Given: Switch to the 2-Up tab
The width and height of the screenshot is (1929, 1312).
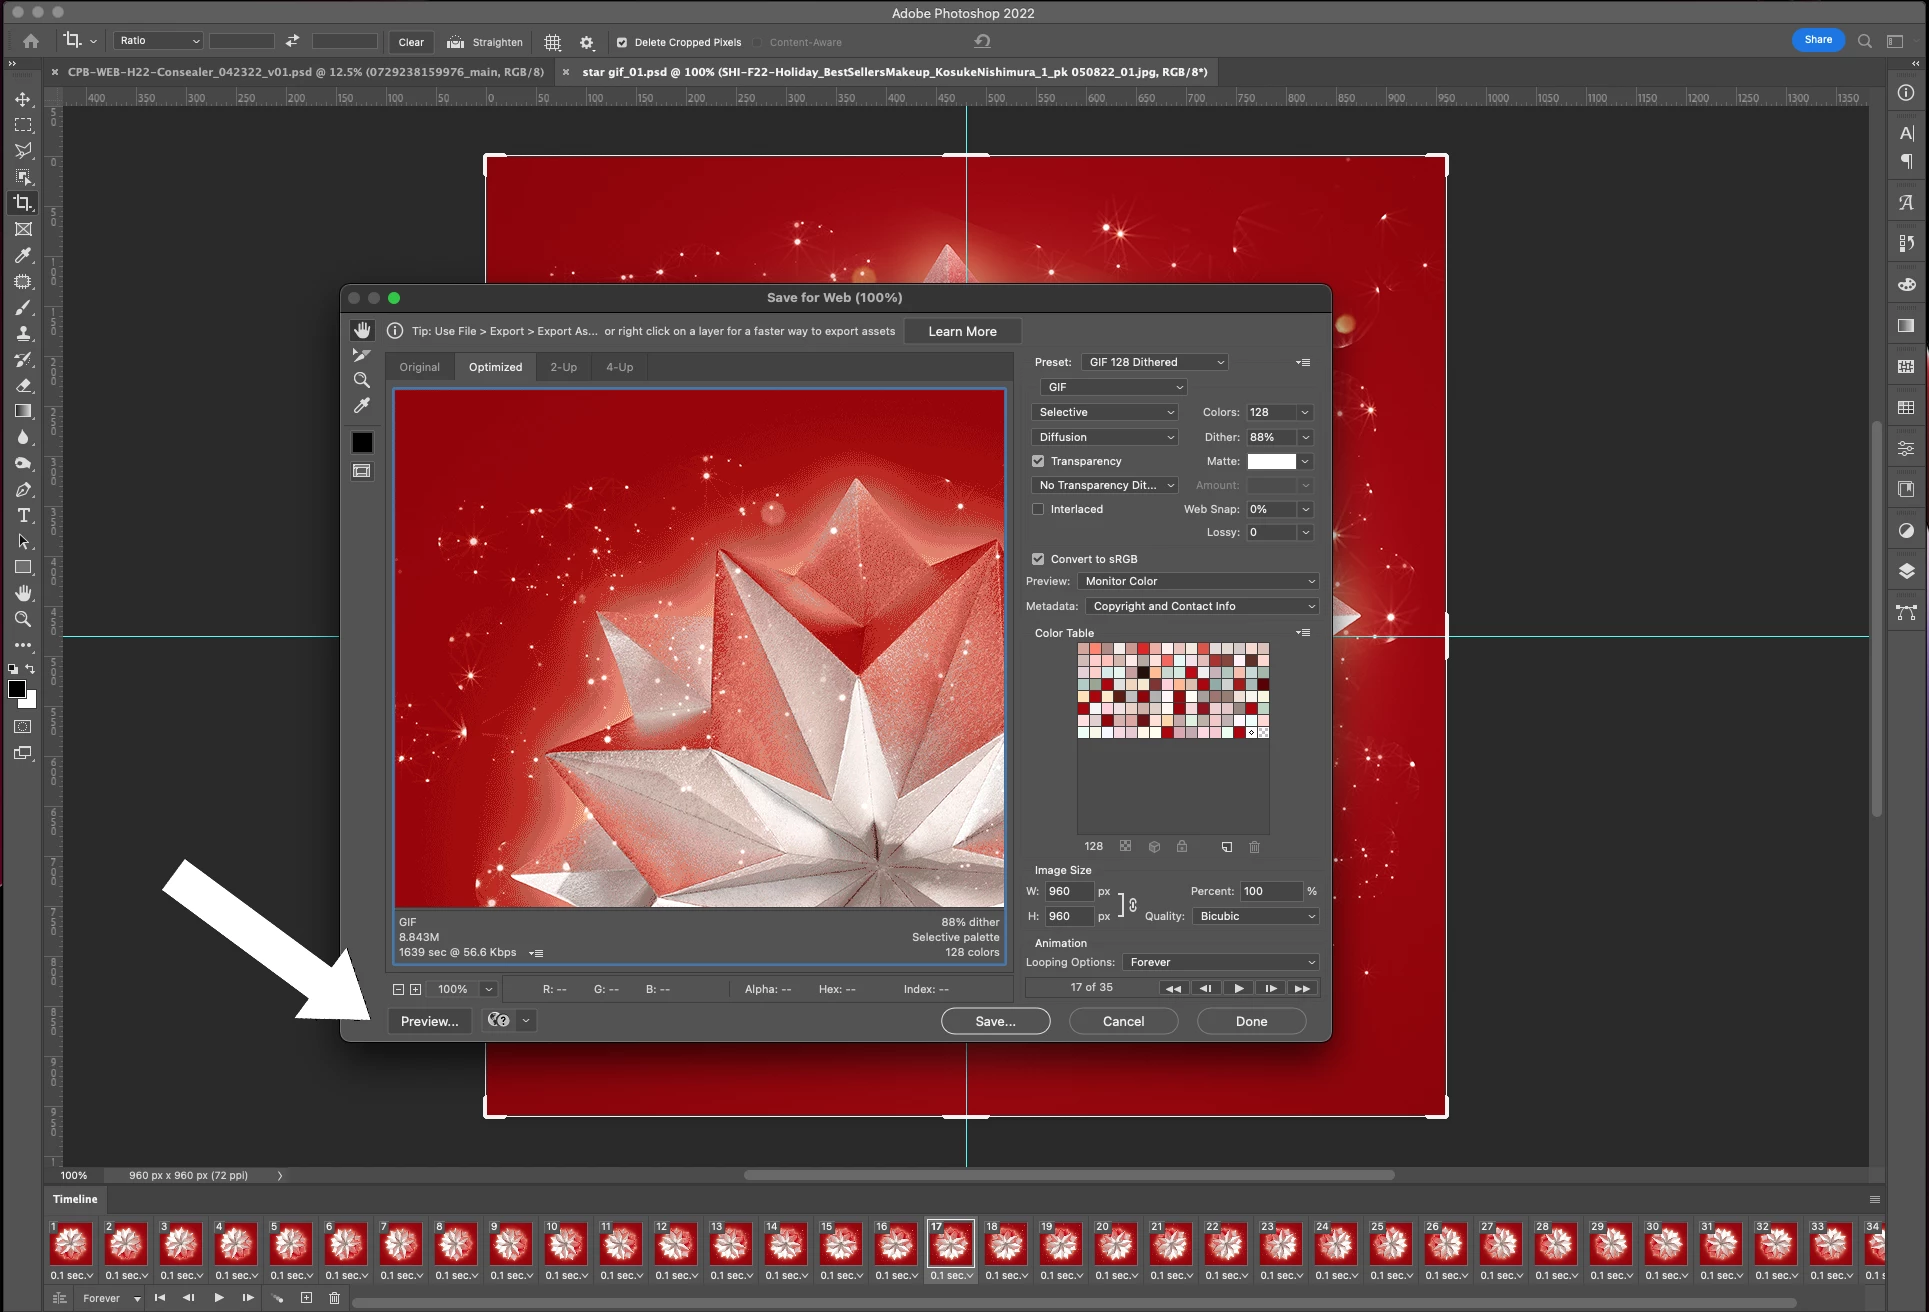Looking at the screenshot, I should (563, 367).
